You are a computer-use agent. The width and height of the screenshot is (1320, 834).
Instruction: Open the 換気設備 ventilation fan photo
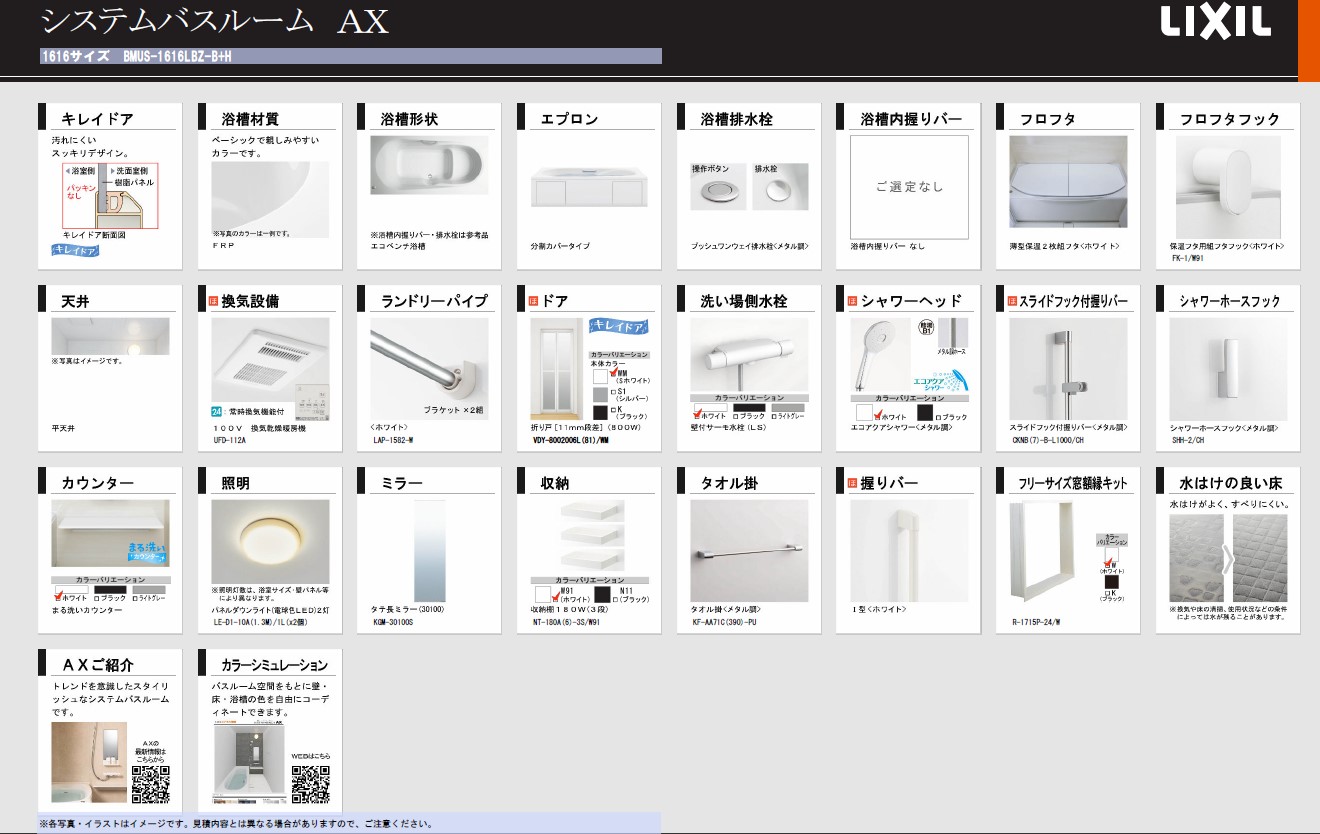[270, 359]
